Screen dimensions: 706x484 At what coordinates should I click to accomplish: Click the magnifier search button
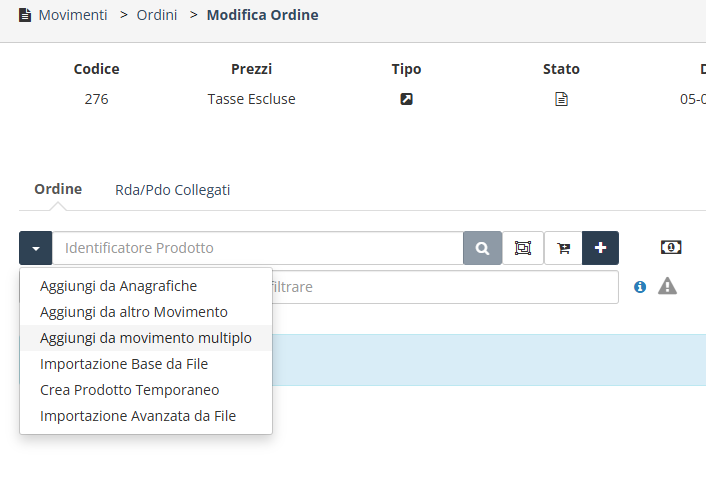click(x=482, y=248)
